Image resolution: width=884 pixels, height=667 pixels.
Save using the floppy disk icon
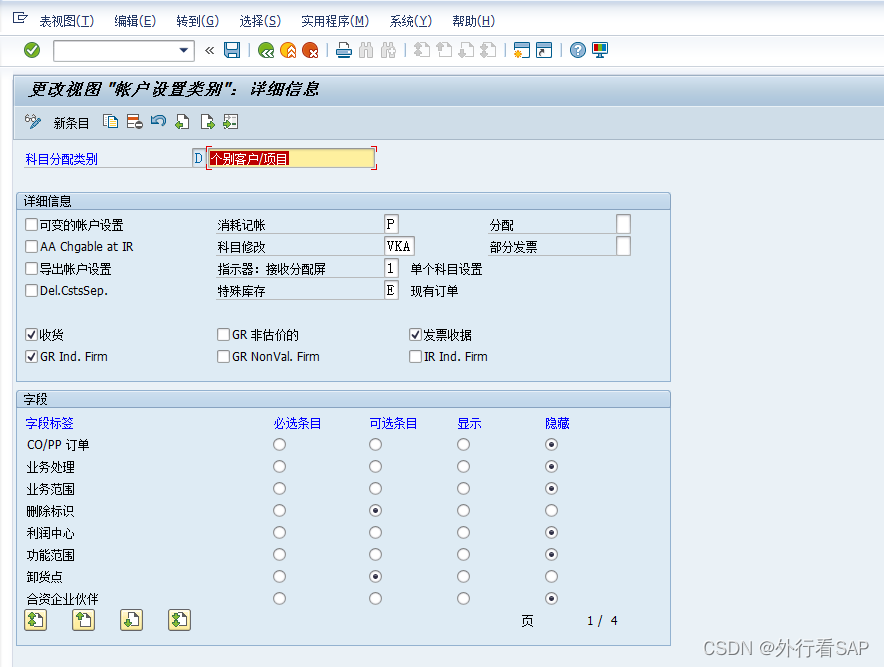(x=232, y=50)
